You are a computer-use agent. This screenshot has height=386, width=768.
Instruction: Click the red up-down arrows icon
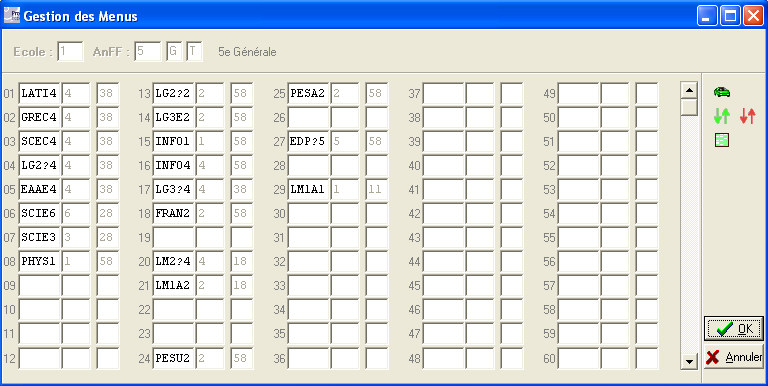[x=747, y=116]
